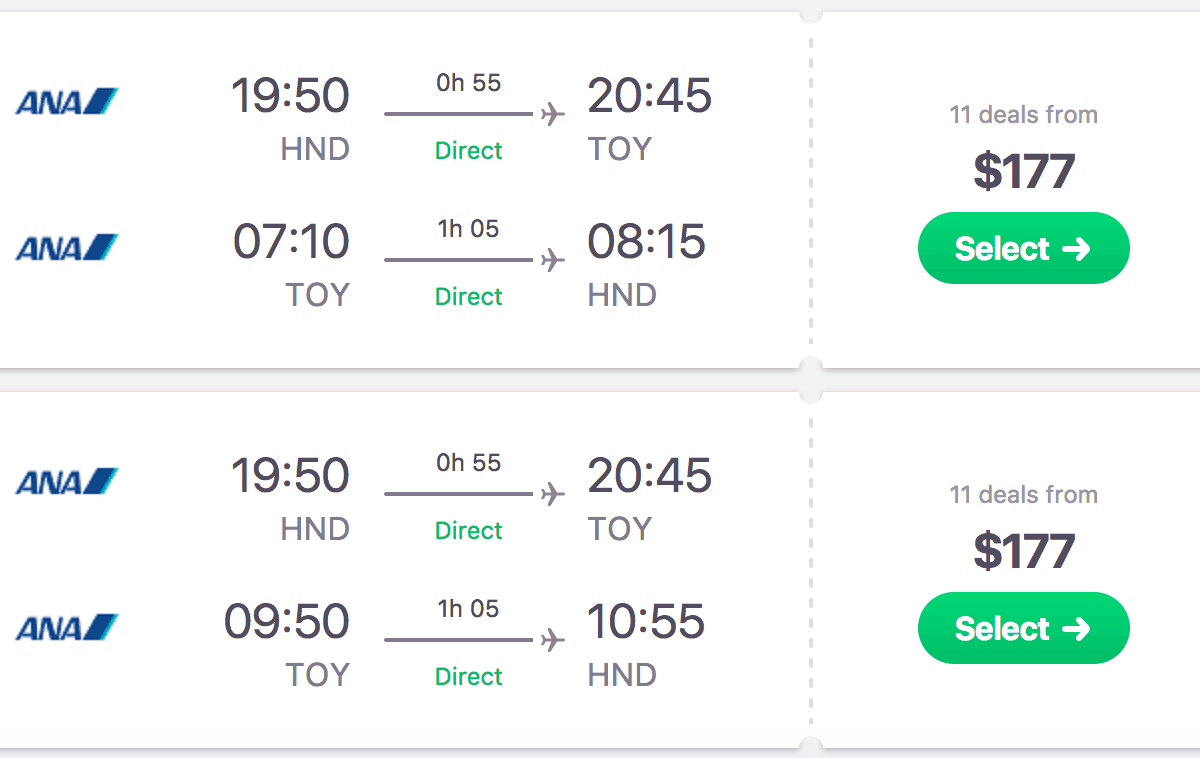
Task: Click the 09:50 departure time
Action: (x=287, y=622)
